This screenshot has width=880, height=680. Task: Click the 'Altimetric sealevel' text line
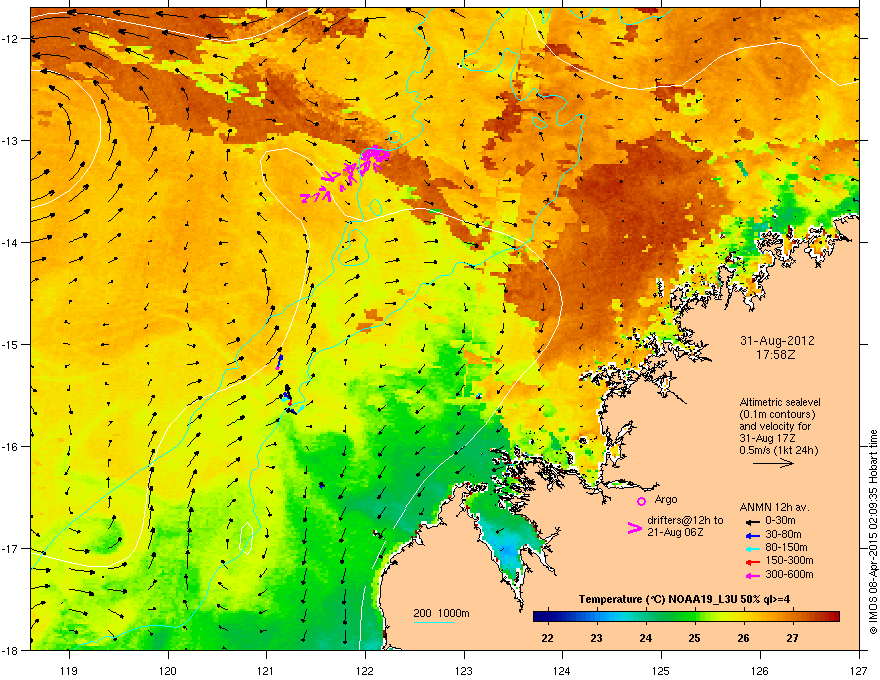[780, 402]
